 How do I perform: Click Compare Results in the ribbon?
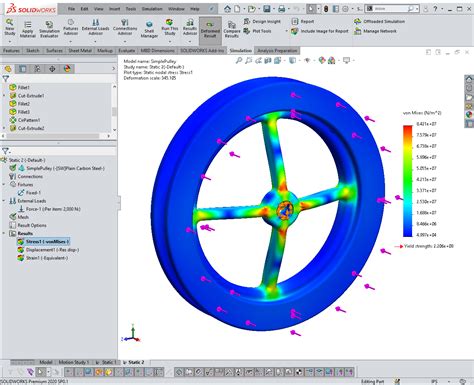232,29
